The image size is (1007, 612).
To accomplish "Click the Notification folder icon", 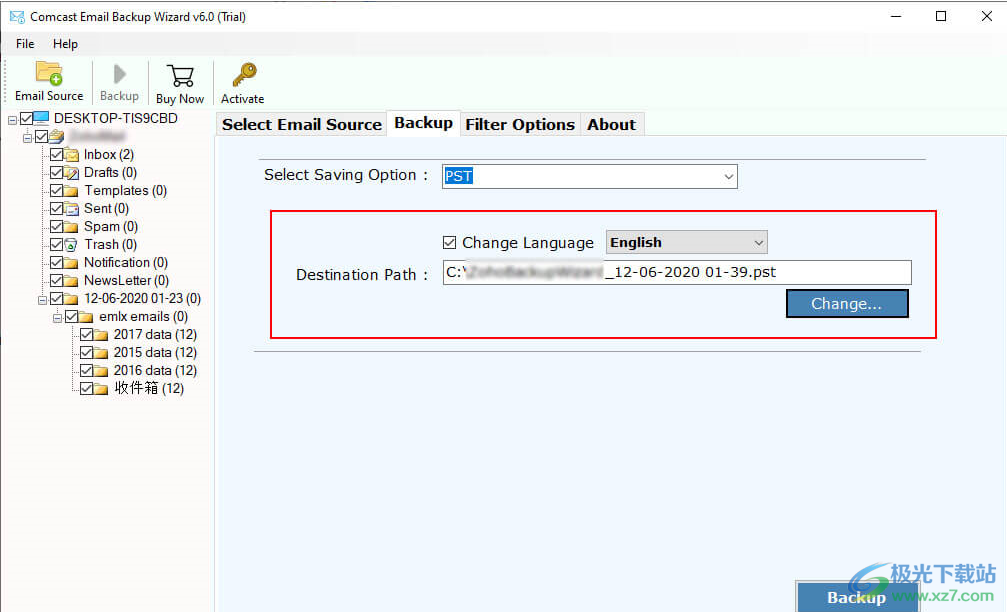I will point(71,263).
